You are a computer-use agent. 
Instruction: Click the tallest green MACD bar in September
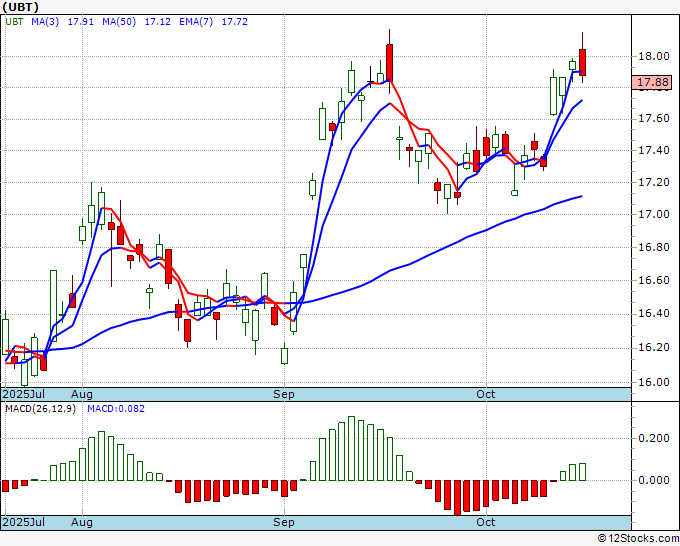351,448
